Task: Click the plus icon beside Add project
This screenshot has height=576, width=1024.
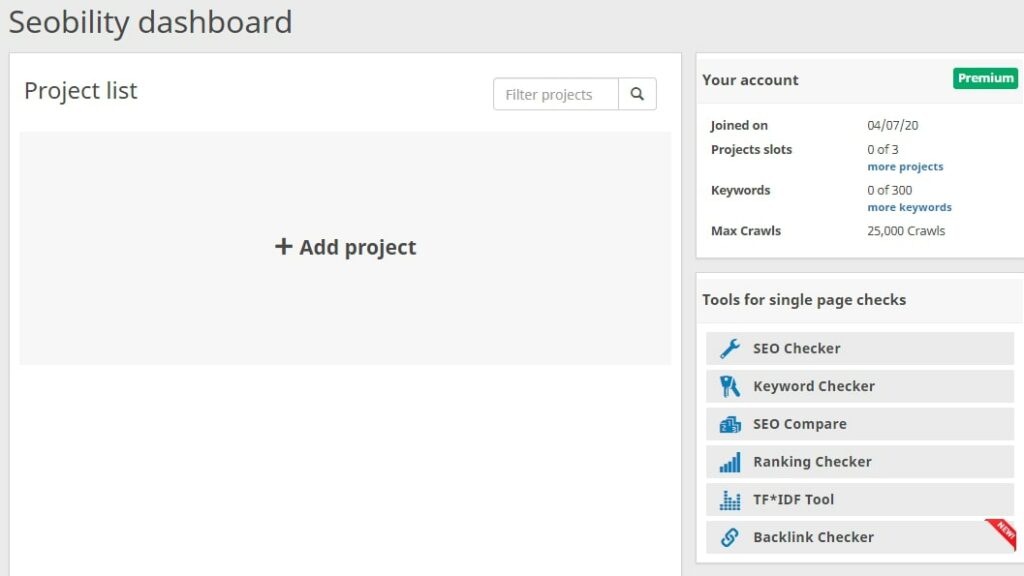Action: pos(283,246)
